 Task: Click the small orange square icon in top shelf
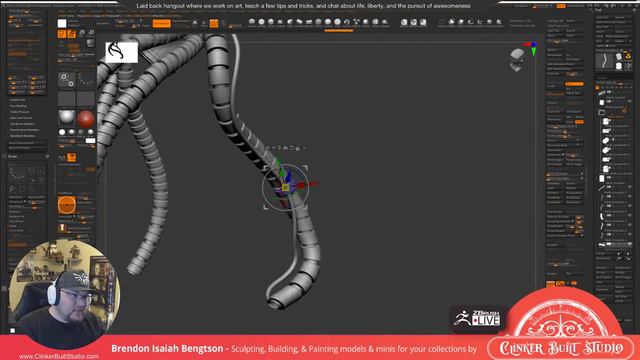click(x=214, y=24)
